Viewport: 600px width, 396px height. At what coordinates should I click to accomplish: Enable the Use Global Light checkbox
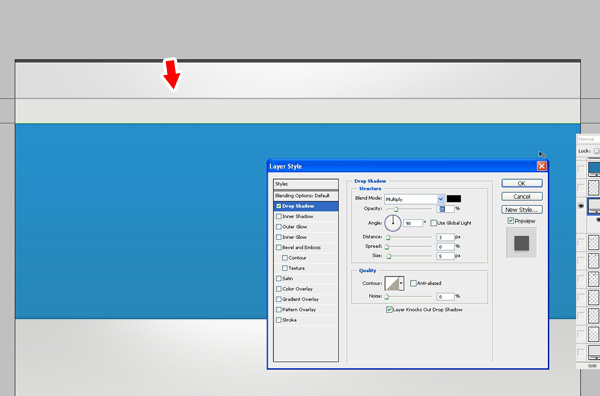[434, 223]
